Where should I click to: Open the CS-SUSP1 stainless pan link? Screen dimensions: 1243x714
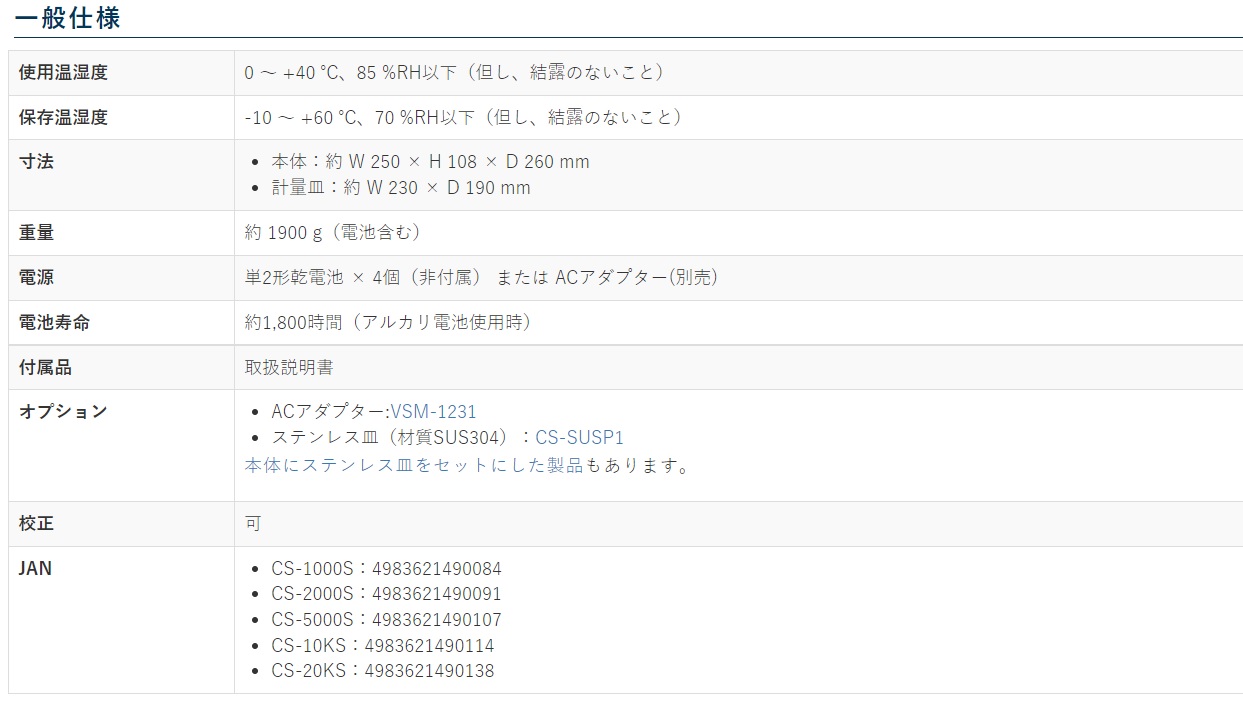tap(579, 438)
